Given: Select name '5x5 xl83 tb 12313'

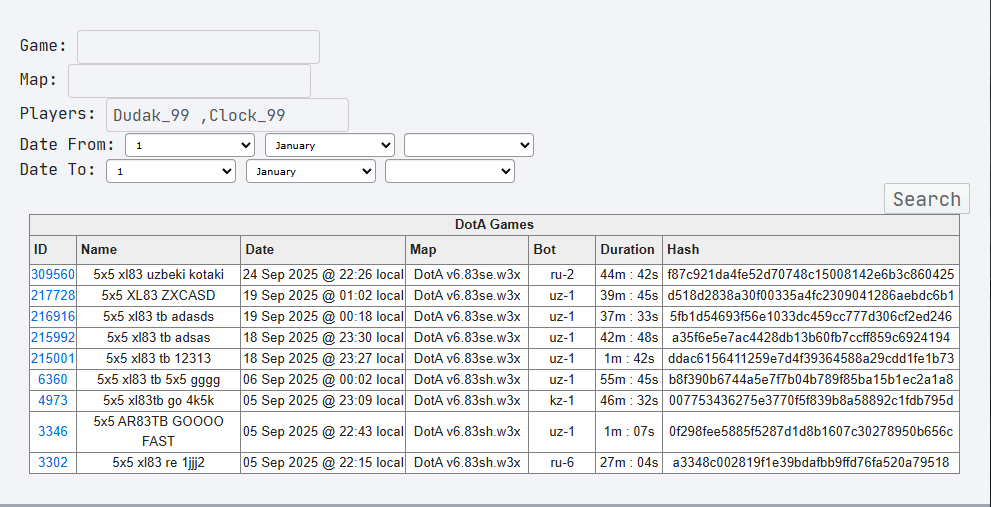Looking at the screenshot, I should coord(159,358).
